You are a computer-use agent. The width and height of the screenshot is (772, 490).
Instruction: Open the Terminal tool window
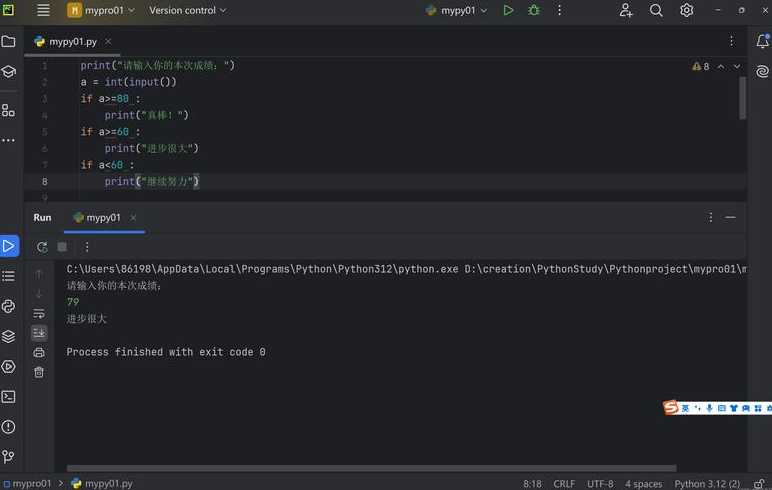(x=8, y=397)
